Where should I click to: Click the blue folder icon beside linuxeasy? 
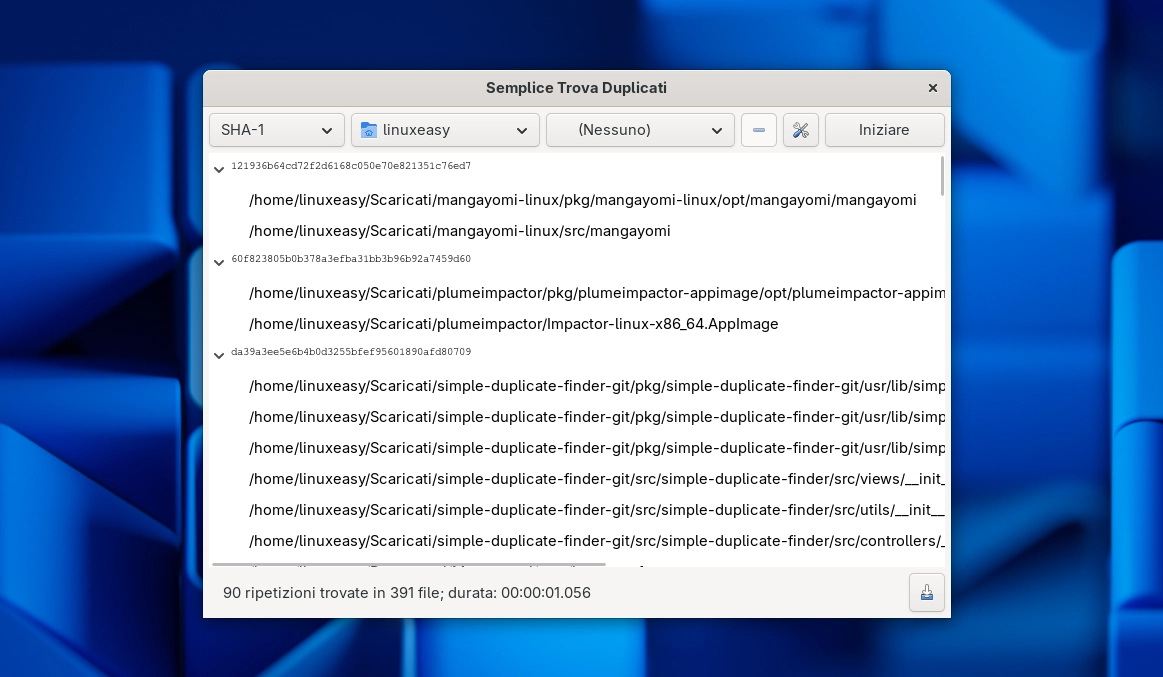(x=371, y=129)
